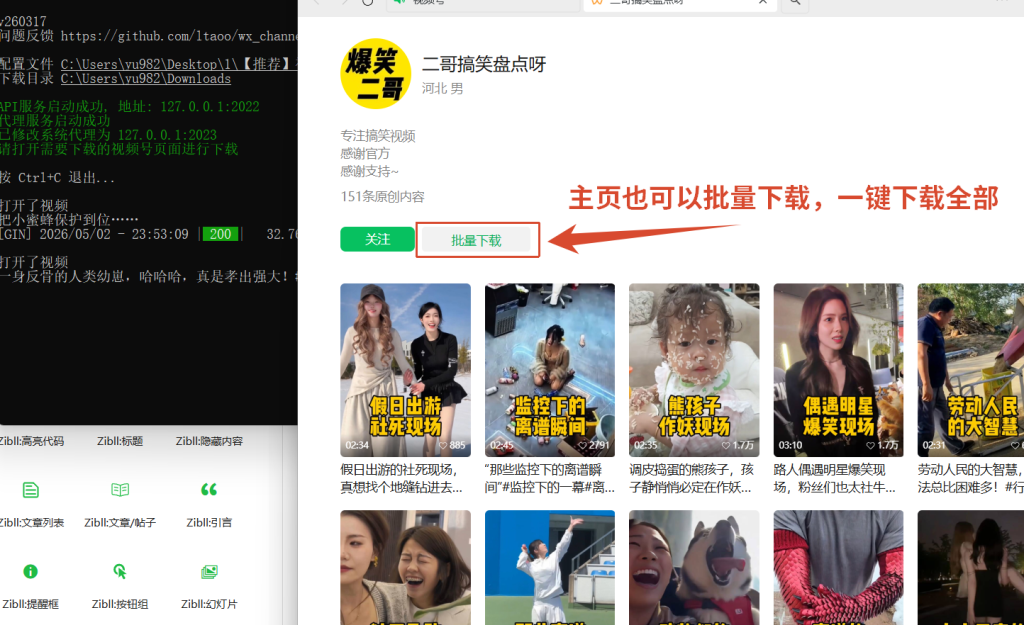The width and height of the screenshot is (1024, 625).
Task: Click the browser search magnifier icon
Action: [795, 3]
